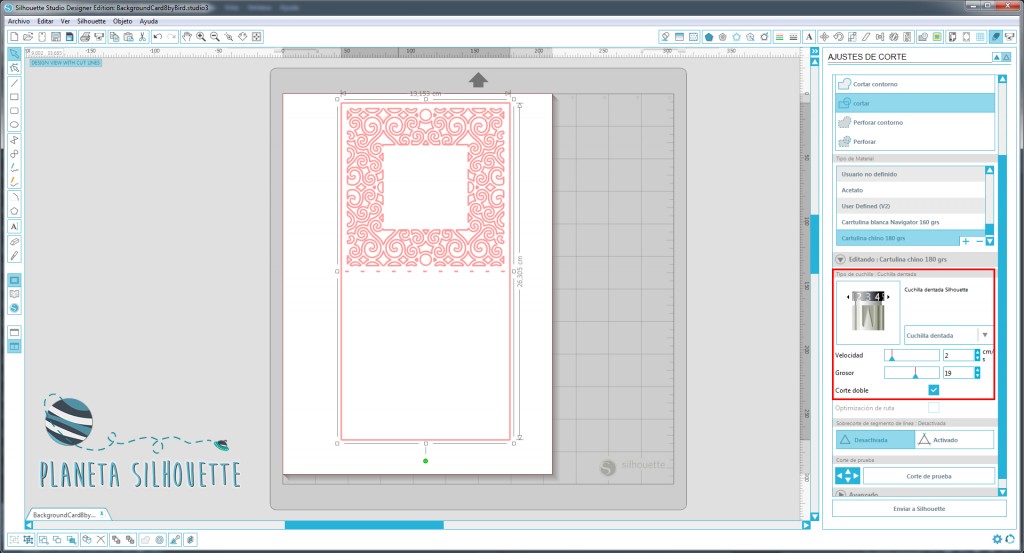This screenshot has height=553, width=1024.
Task: Select the Edit Points tool
Action: pos(14,67)
